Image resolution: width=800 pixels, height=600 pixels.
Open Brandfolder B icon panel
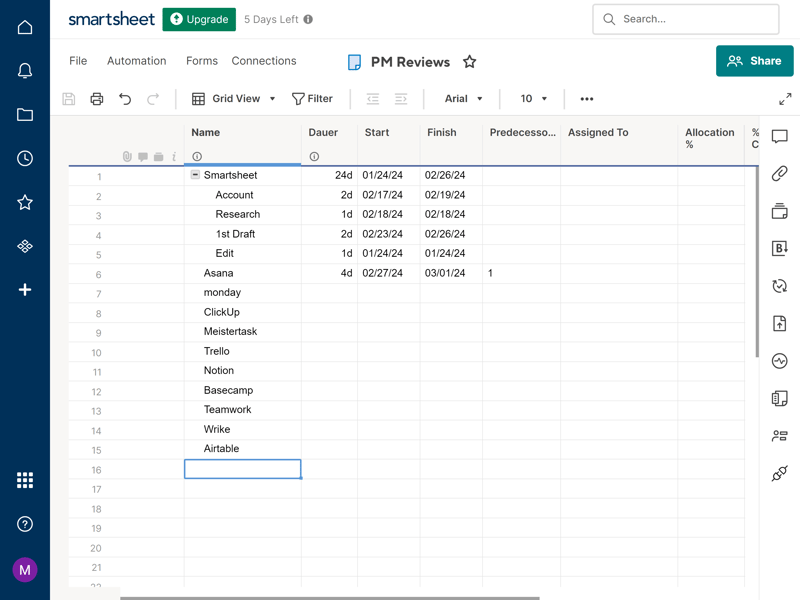pos(780,248)
